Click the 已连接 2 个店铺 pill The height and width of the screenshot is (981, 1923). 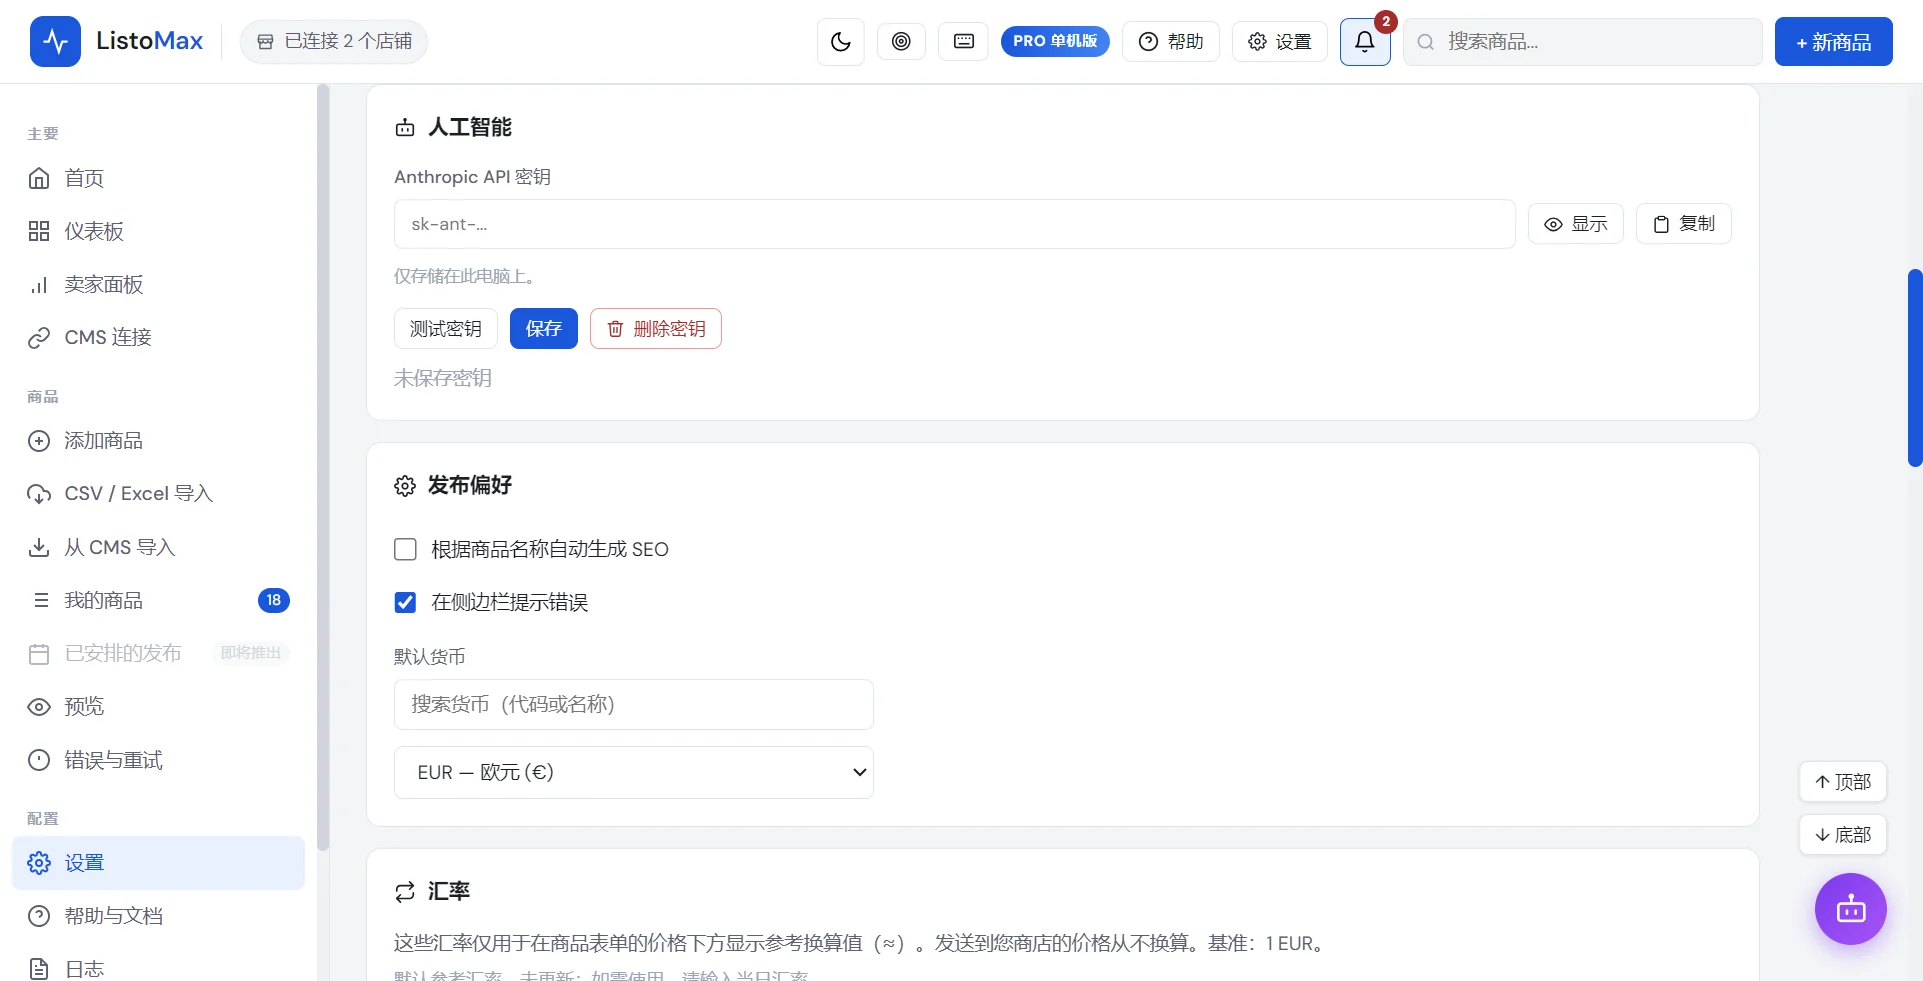click(x=334, y=41)
